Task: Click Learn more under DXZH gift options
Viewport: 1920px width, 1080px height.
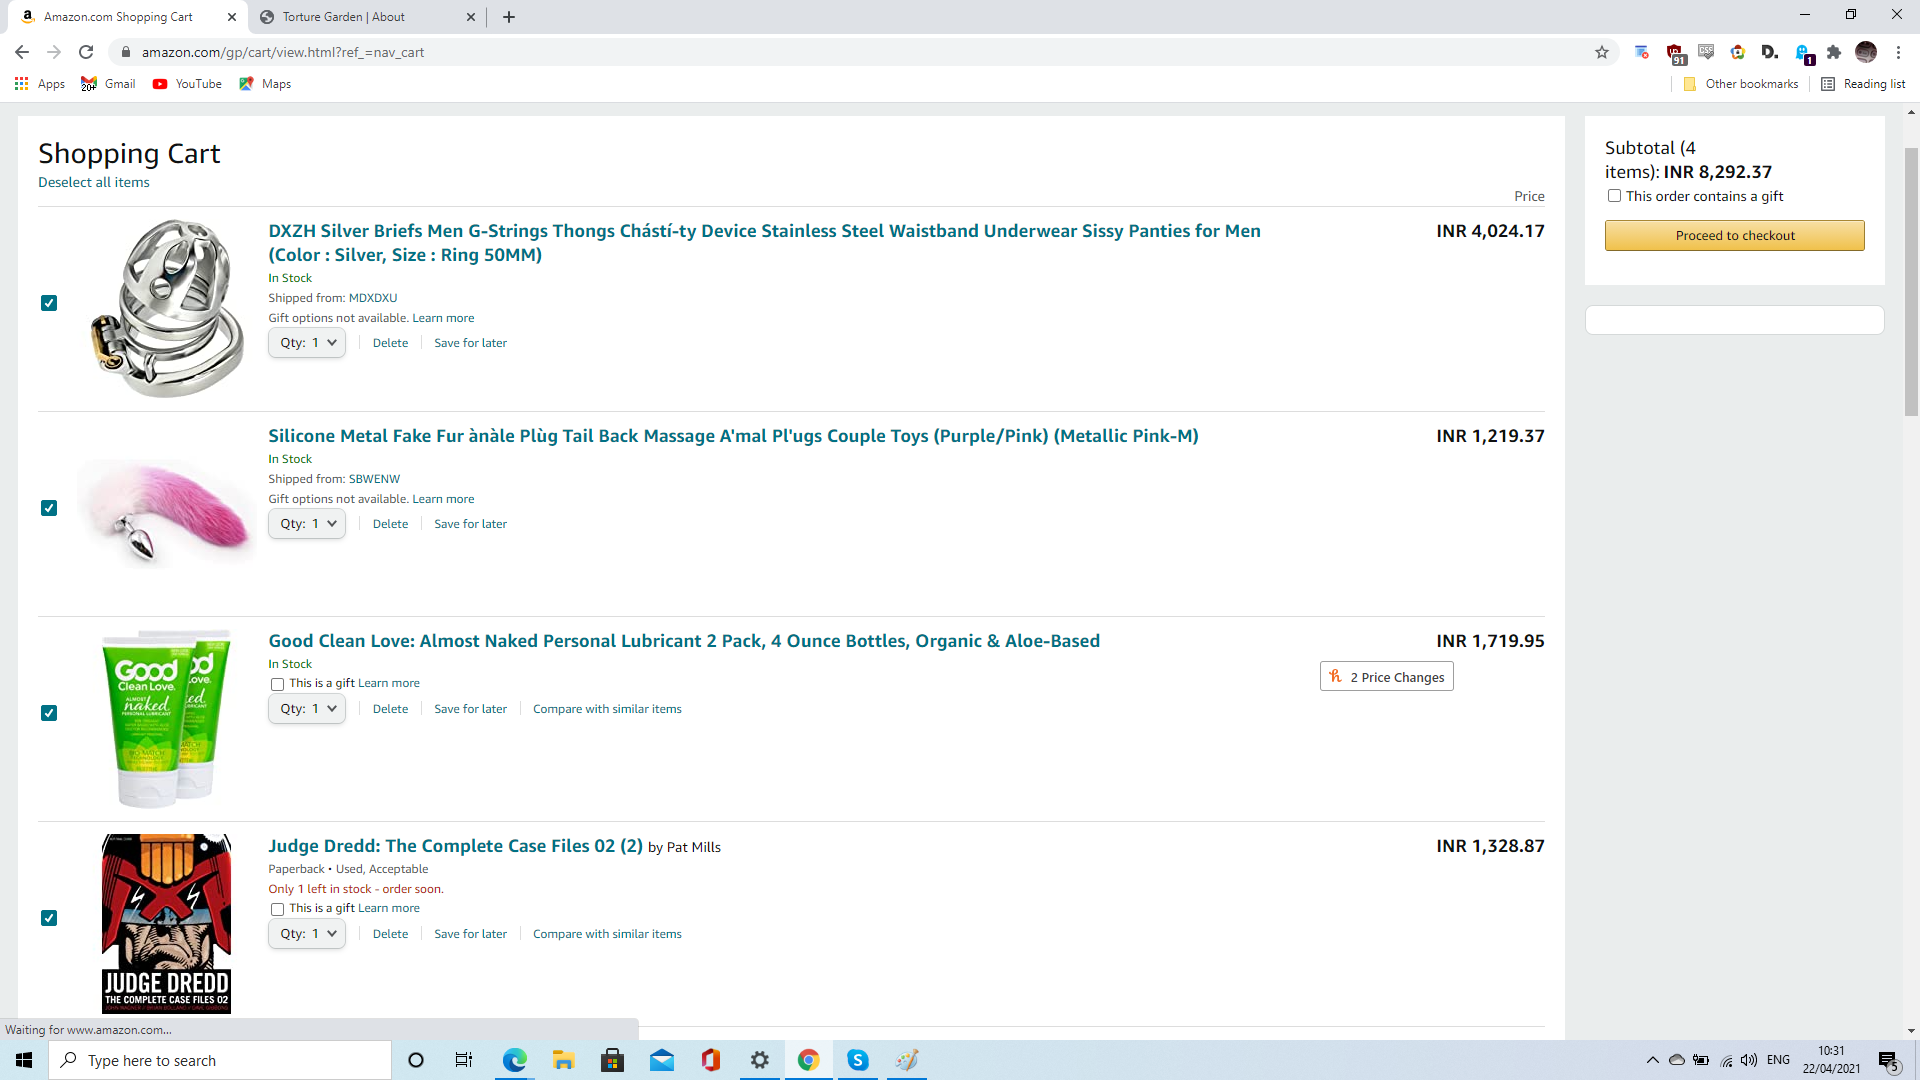Action: (443, 318)
